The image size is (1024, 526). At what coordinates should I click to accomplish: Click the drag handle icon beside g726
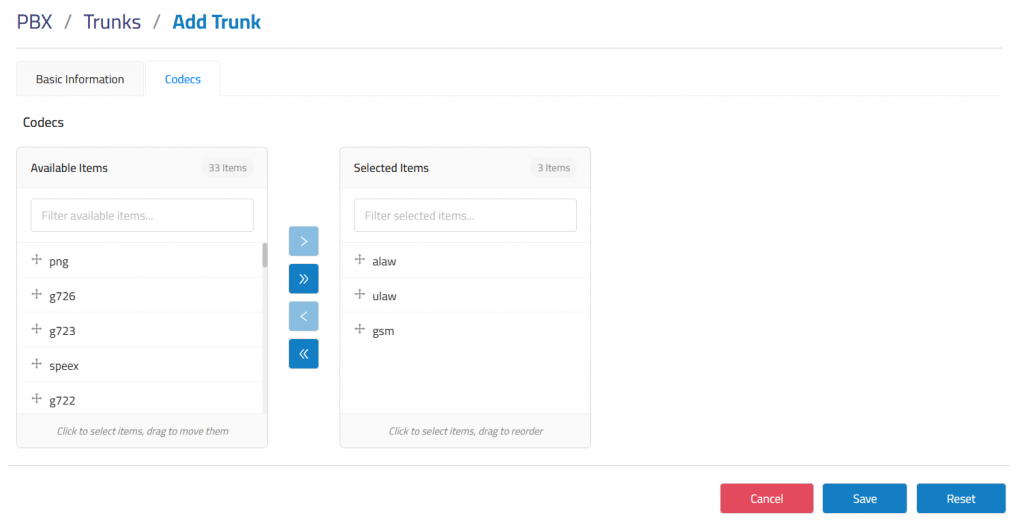pyautogui.click(x=37, y=295)
